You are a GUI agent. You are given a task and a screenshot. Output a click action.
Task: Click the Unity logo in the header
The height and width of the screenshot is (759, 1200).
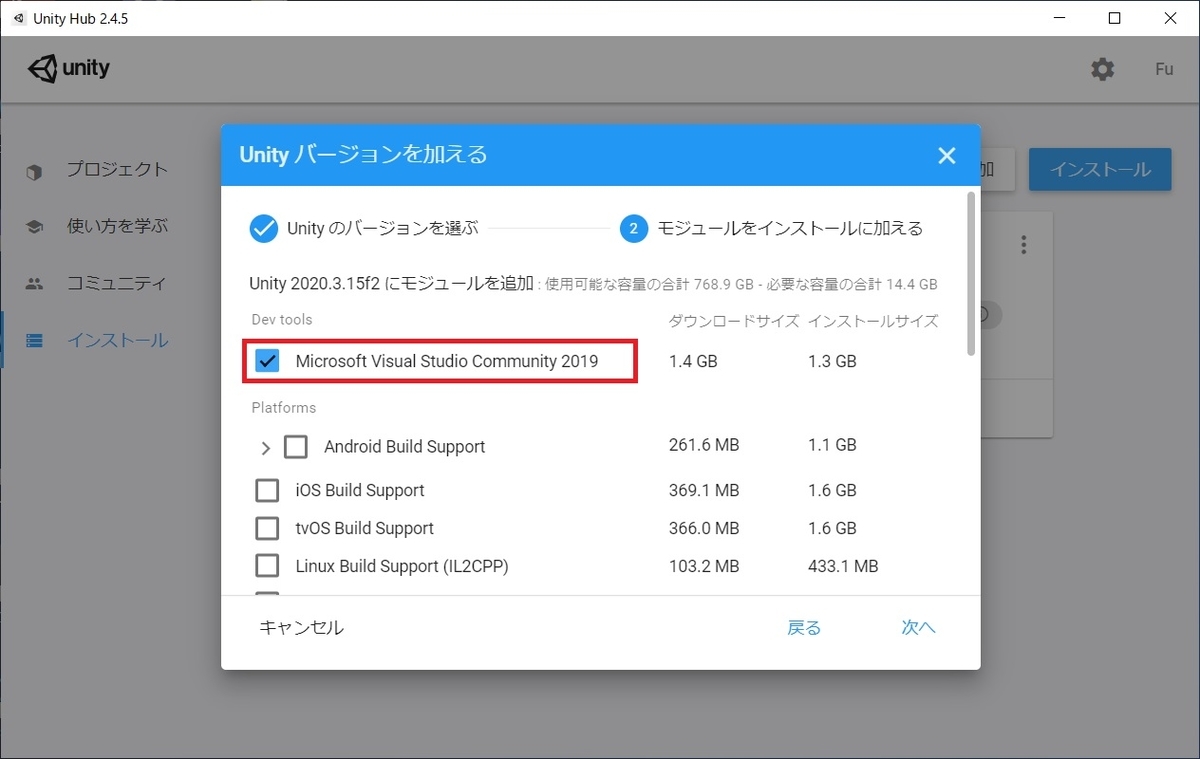click(69, 69)
